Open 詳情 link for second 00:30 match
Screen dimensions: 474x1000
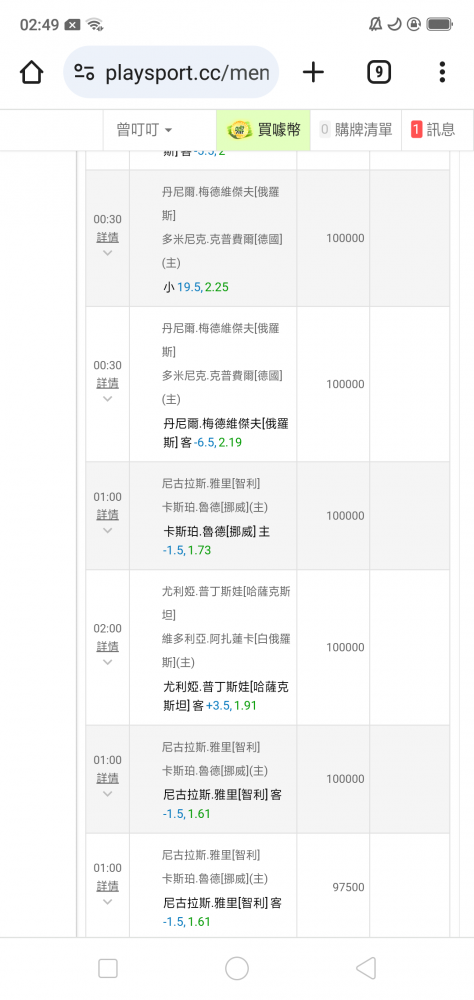(107, 383)
